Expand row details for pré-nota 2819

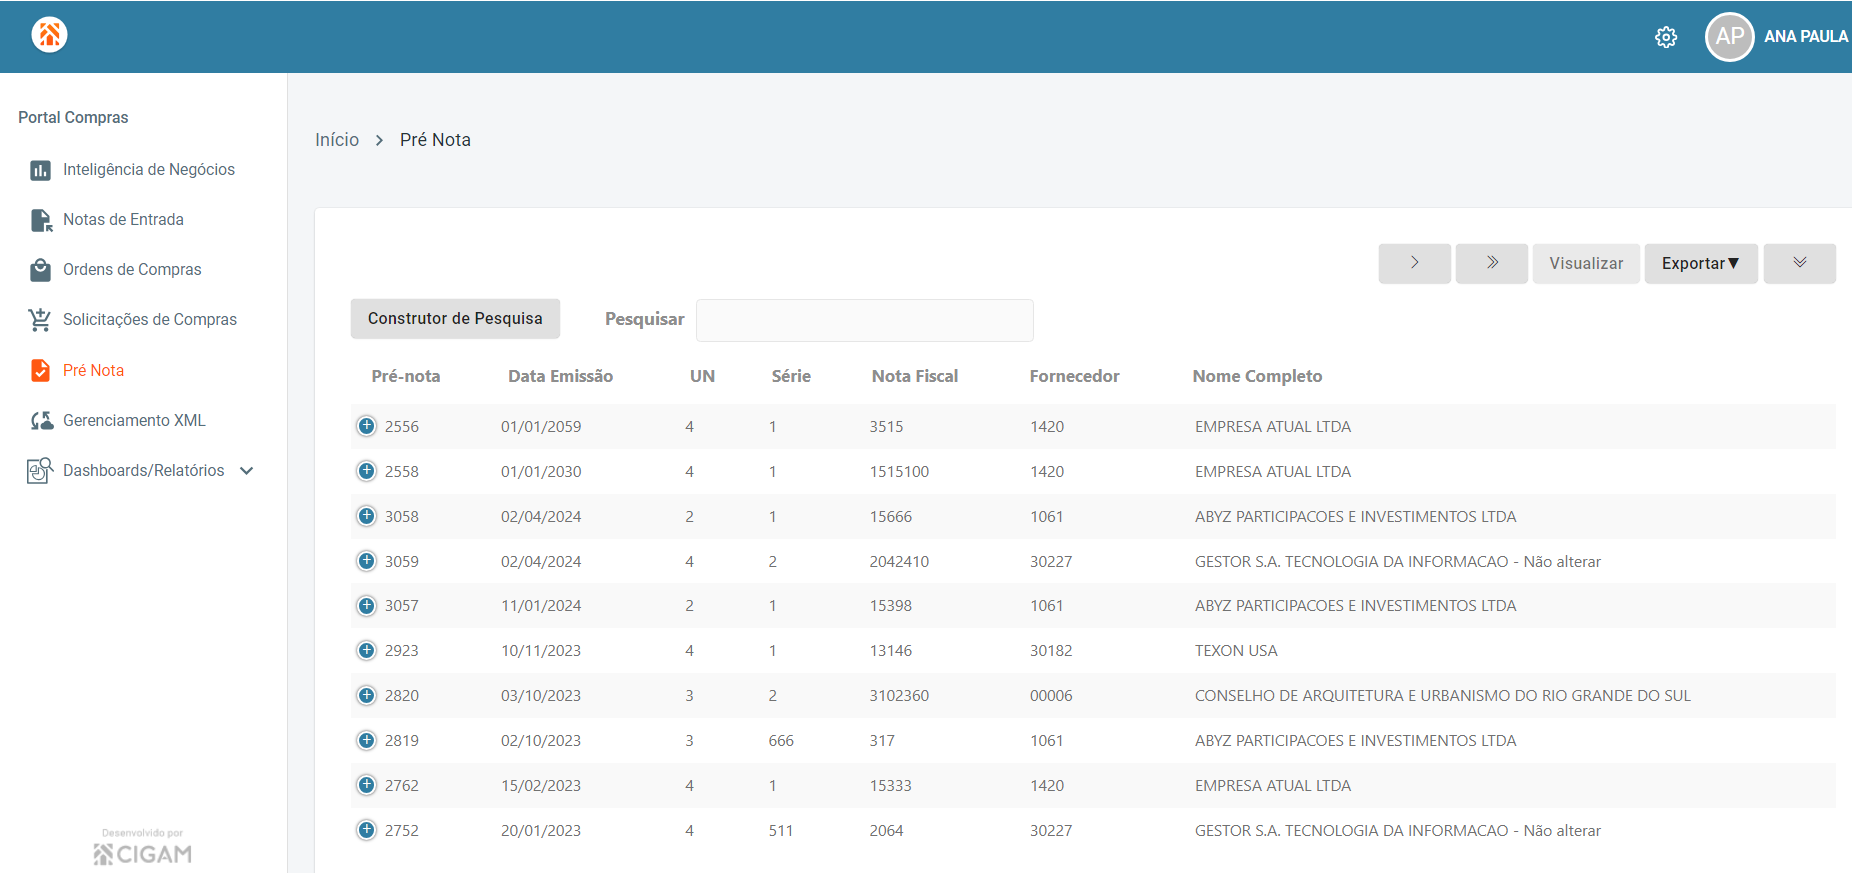[x=367, y=740]
